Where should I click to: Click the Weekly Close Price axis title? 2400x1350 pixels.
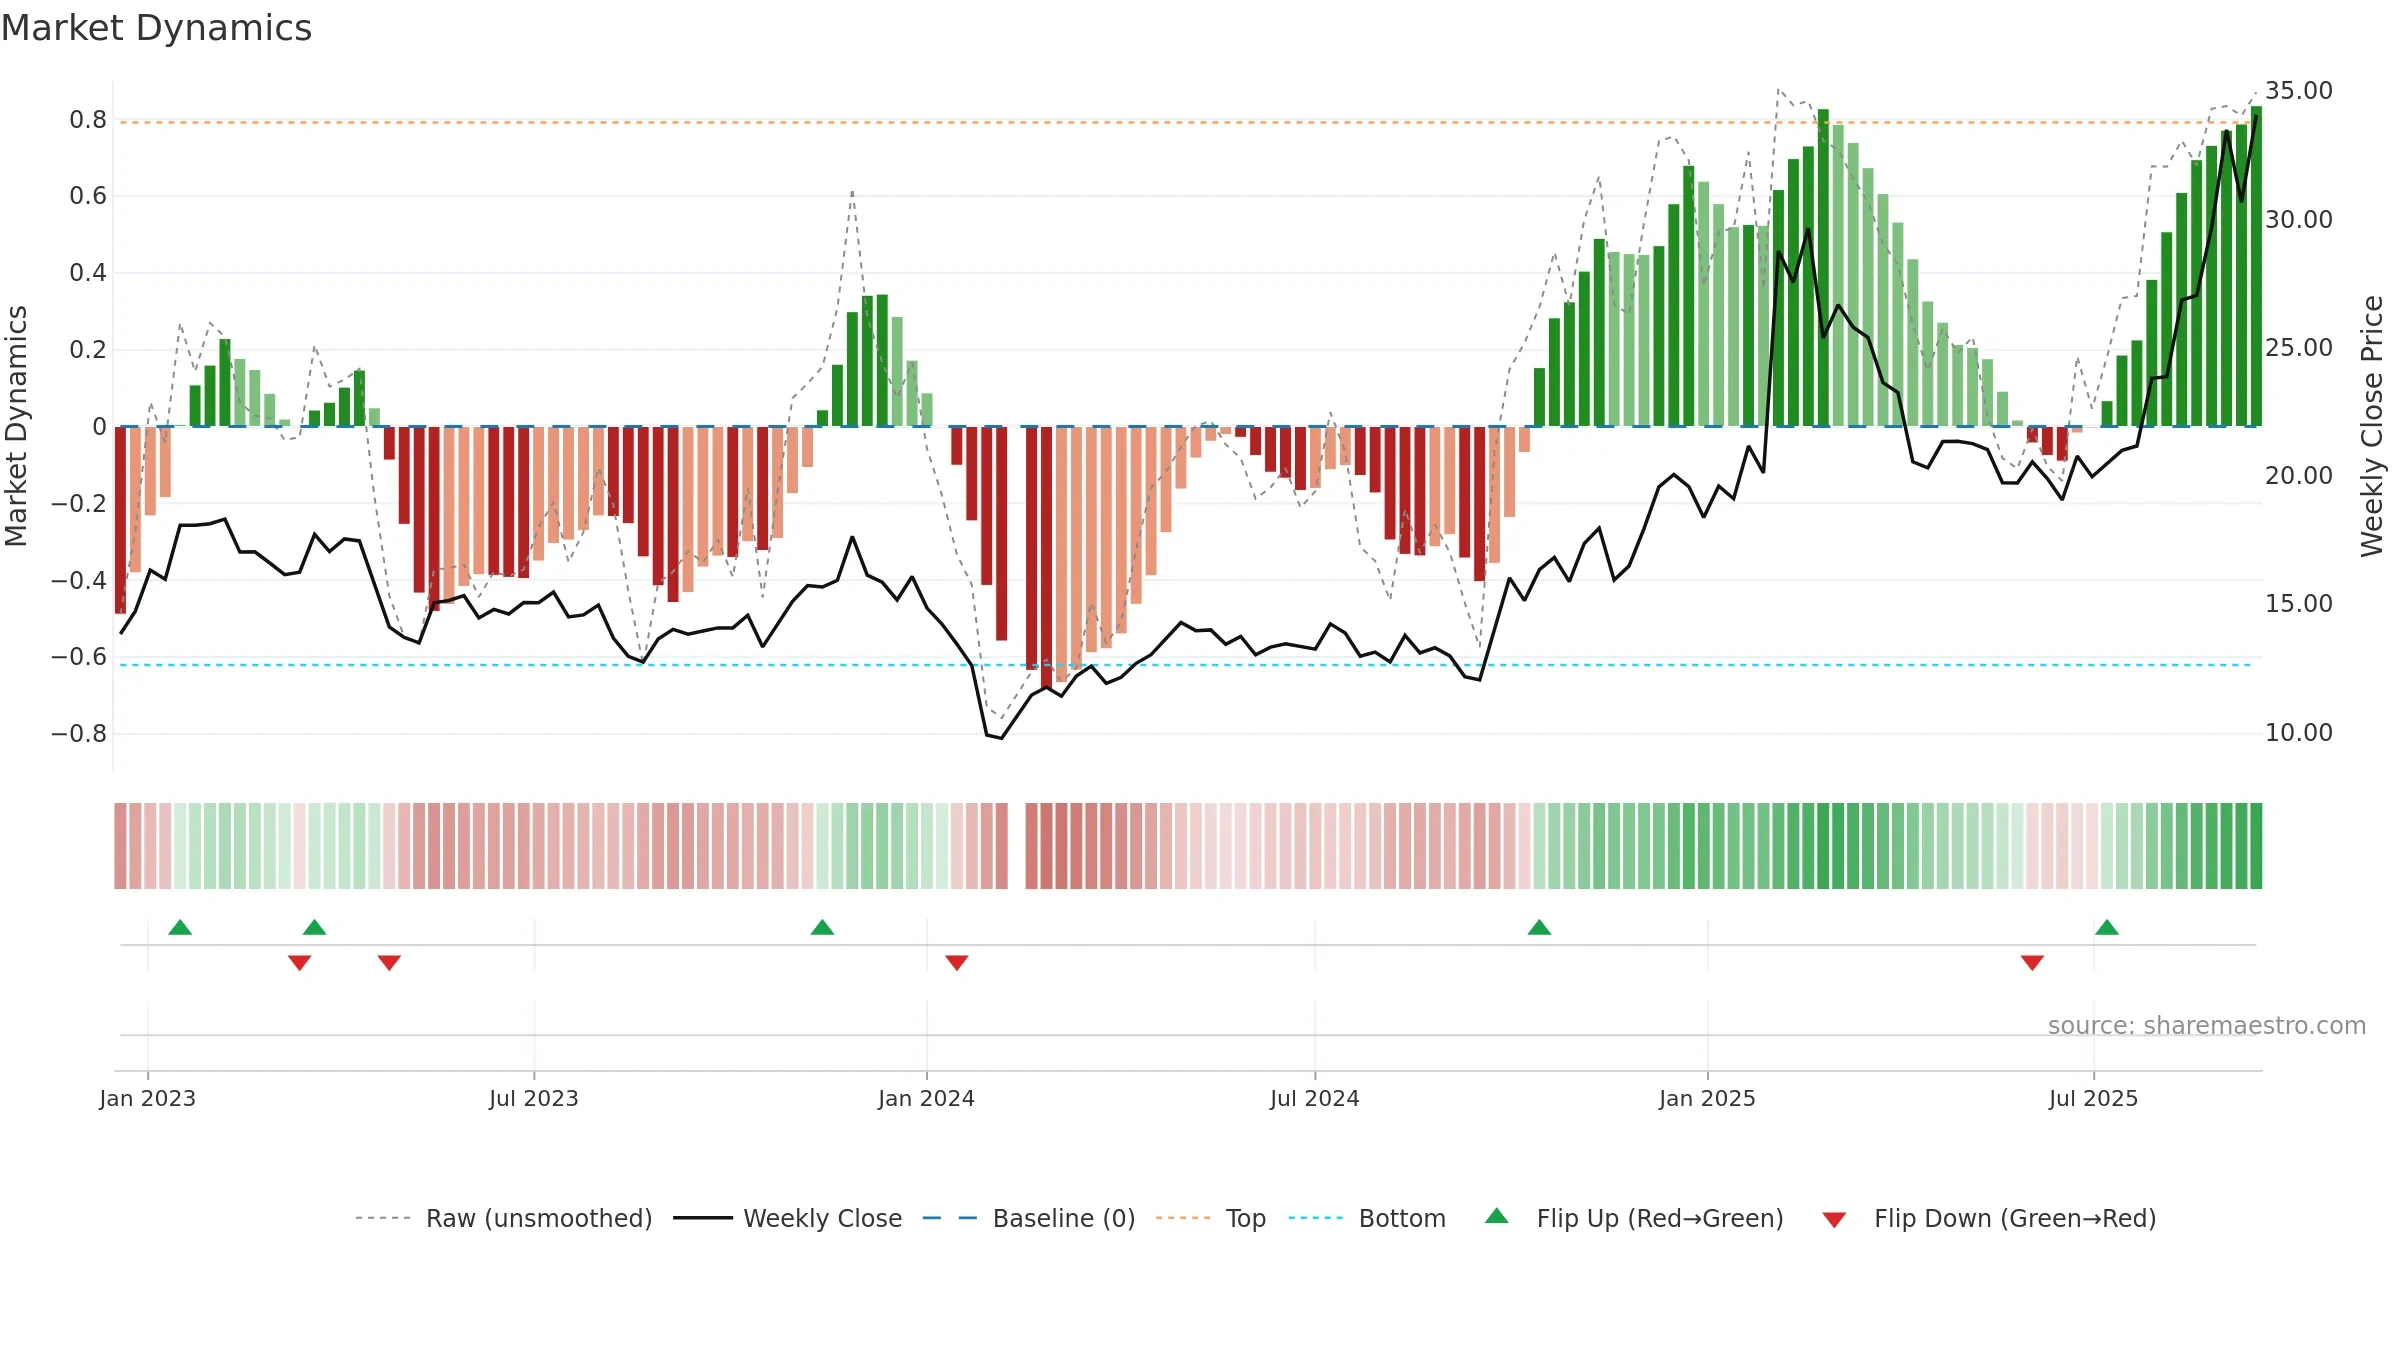pos(2372,426)
